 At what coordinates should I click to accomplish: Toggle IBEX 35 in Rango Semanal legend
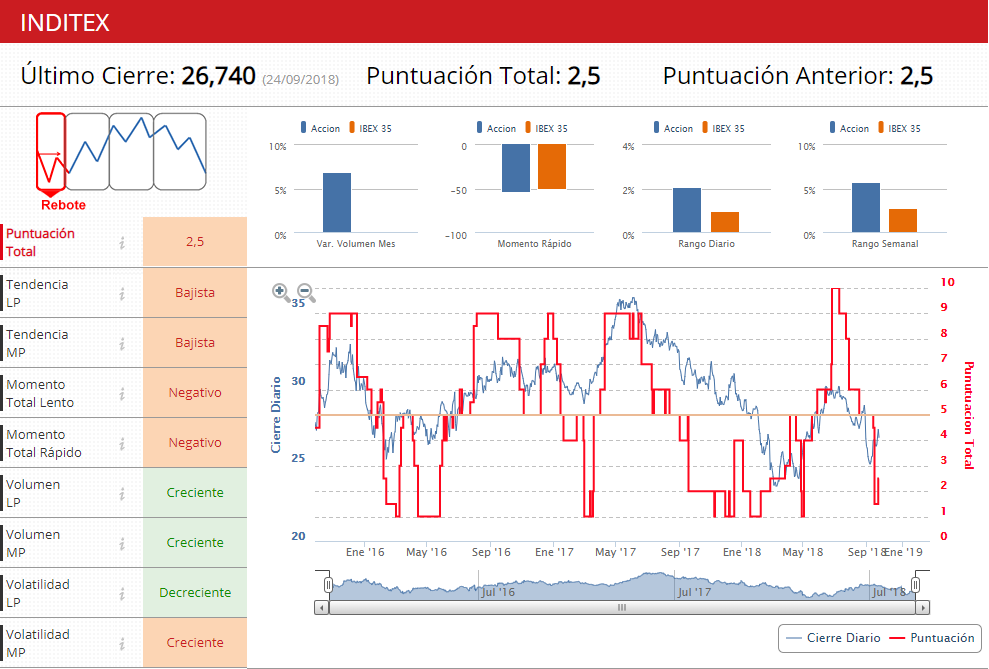(x=899, y=128)
